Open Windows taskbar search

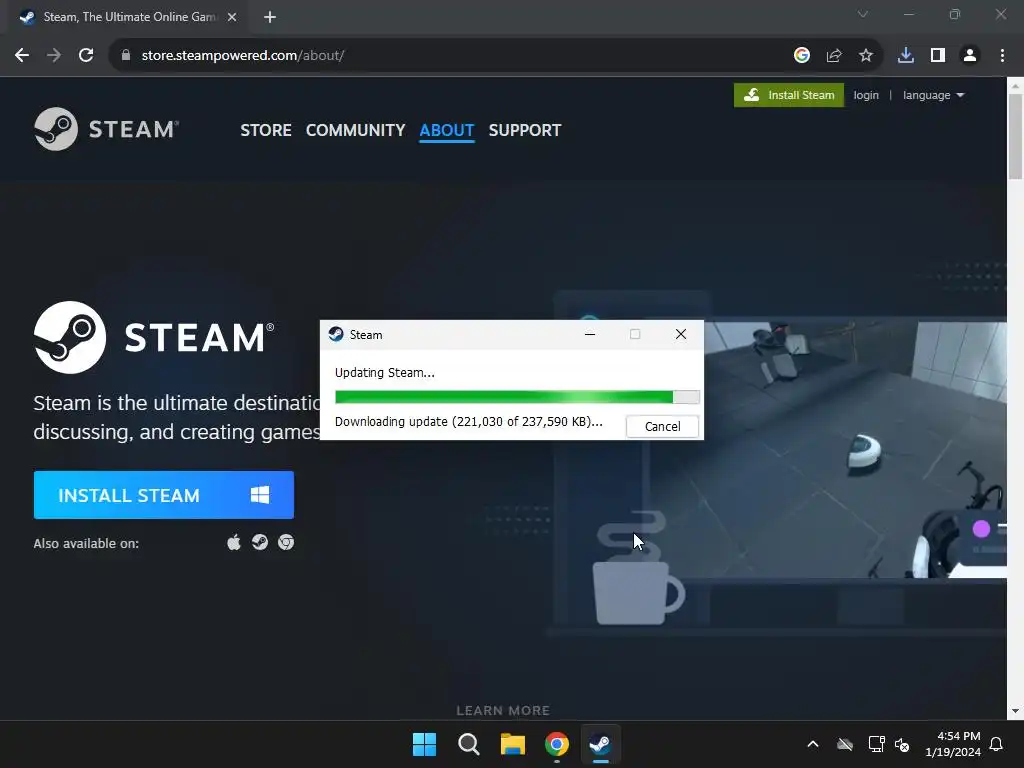pyautogui.click(x=469, y=744)
